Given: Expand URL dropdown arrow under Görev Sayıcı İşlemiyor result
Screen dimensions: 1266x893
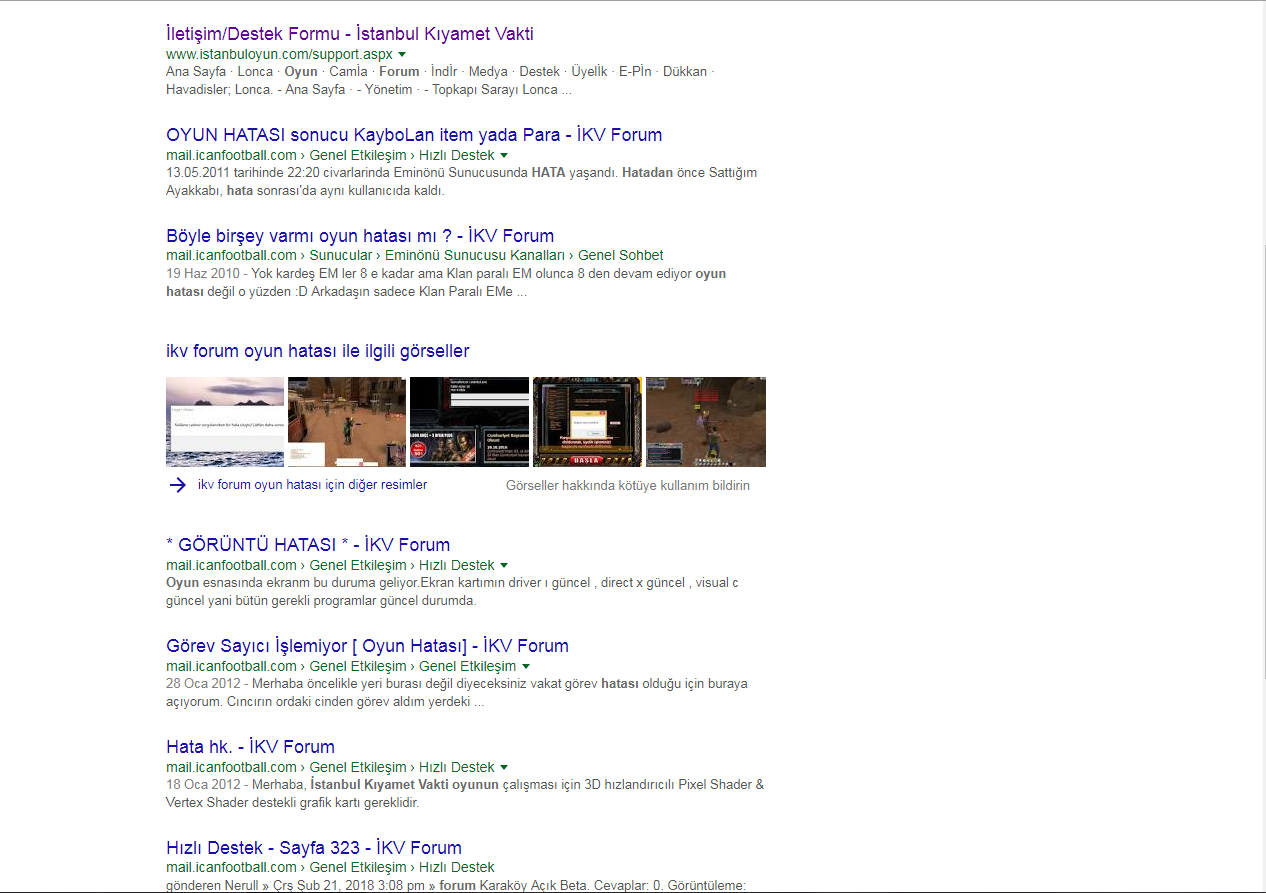Looking at the screenshot, I should tap(526, 666).
